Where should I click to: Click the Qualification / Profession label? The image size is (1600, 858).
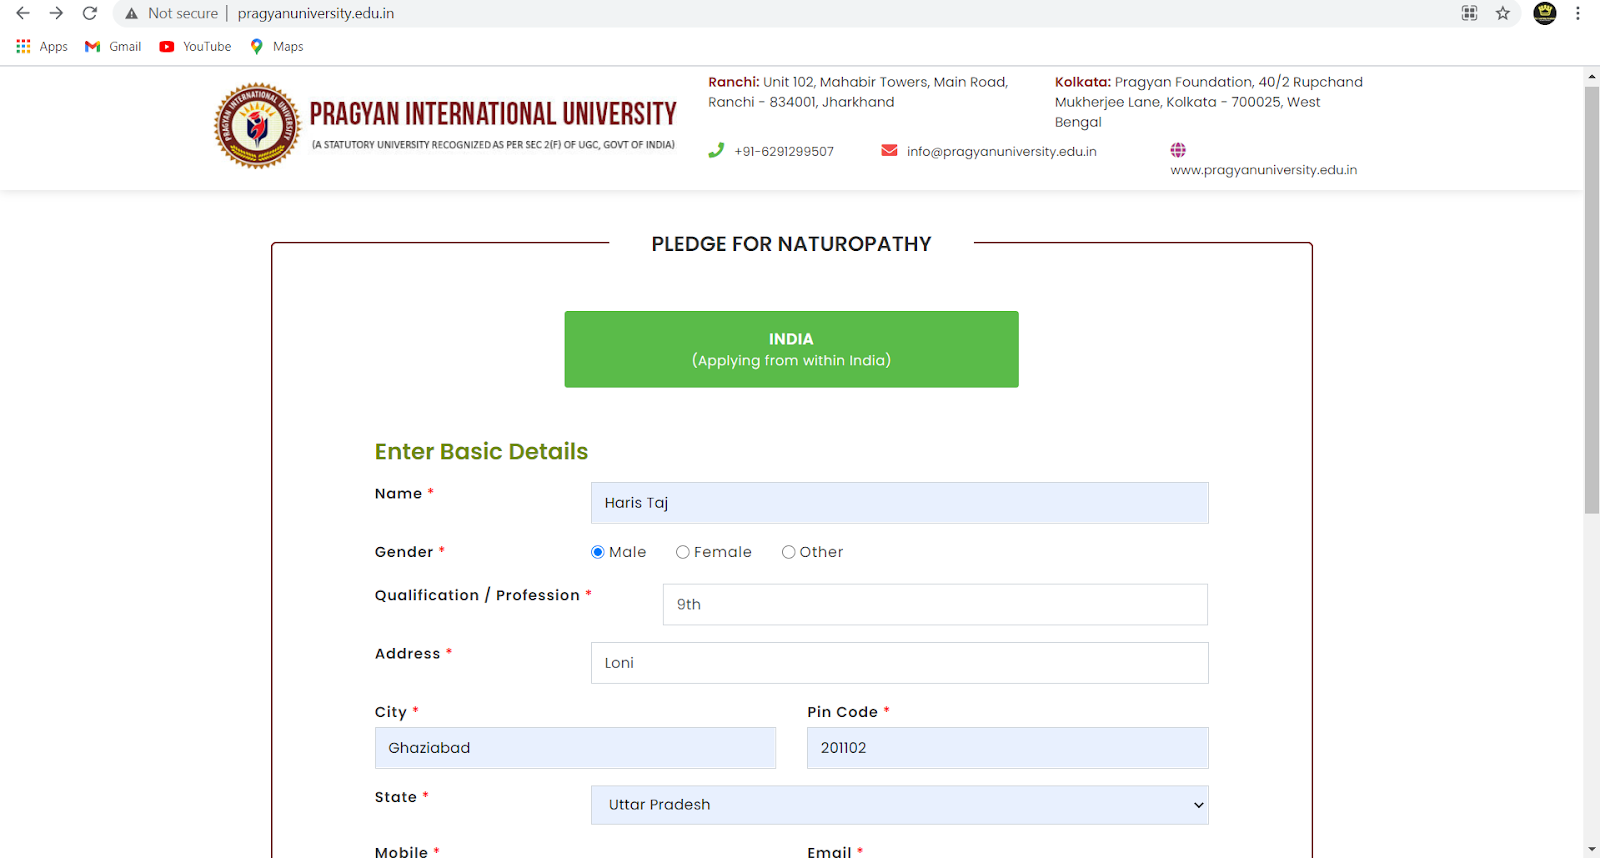click(x=477, y=595)
